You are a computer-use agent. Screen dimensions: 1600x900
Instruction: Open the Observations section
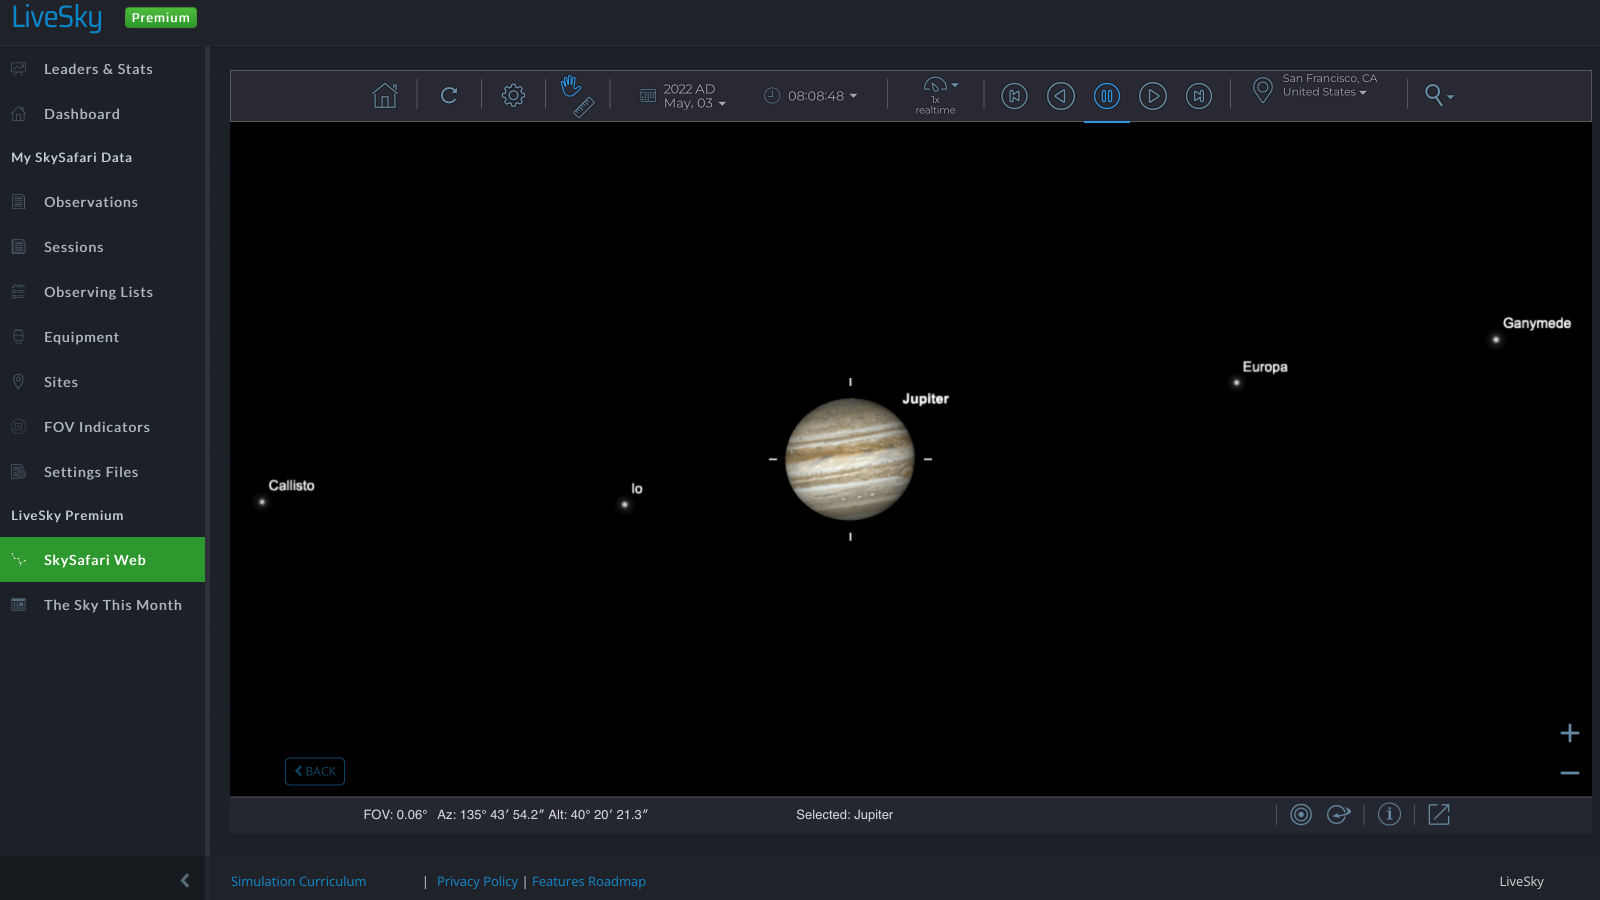click(x=91, y=201)
